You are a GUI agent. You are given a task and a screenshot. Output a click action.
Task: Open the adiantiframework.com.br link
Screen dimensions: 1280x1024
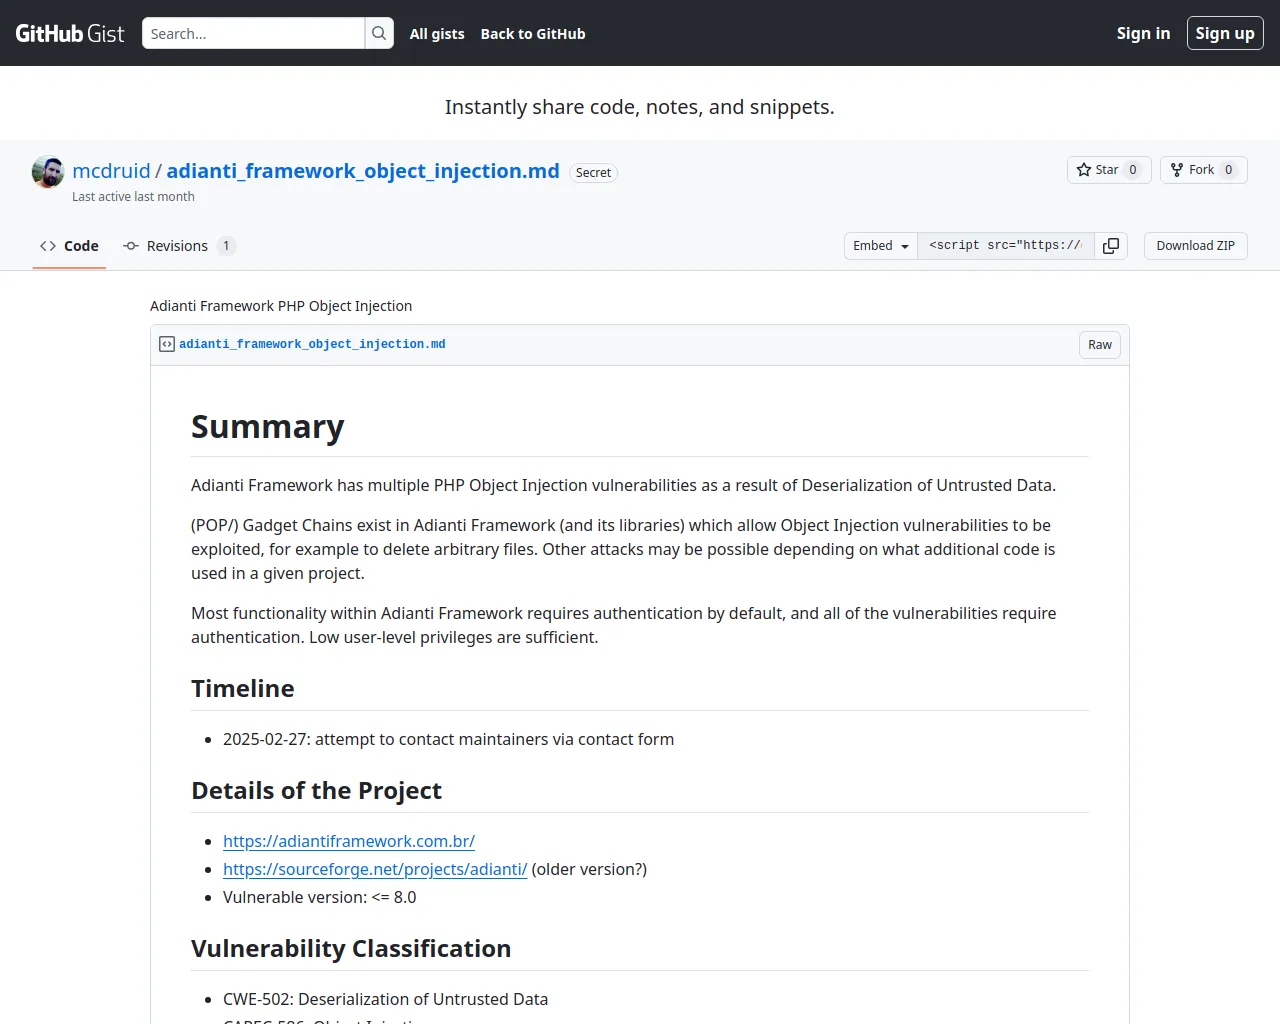pyautogui.click(x=349, y=841)
